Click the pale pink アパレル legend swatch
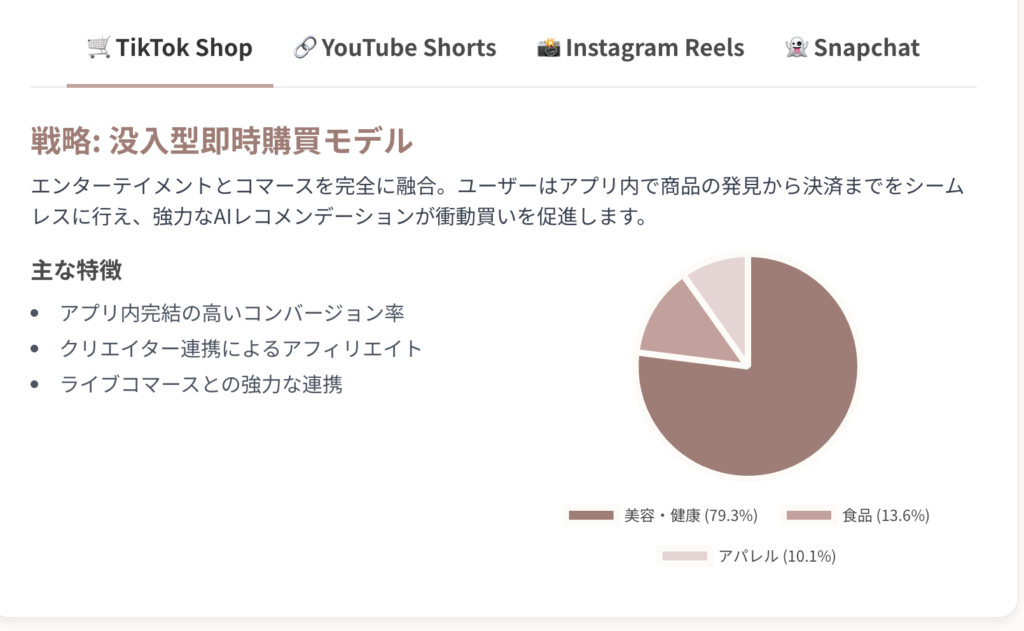1024x631 pixels. pos(684,556)
